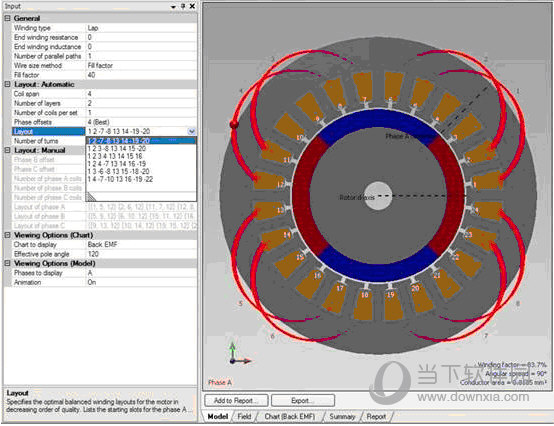The width and height of the screenshot is (554, 426).
Task: Close the Input panel
Action: [x=192, y=6]
